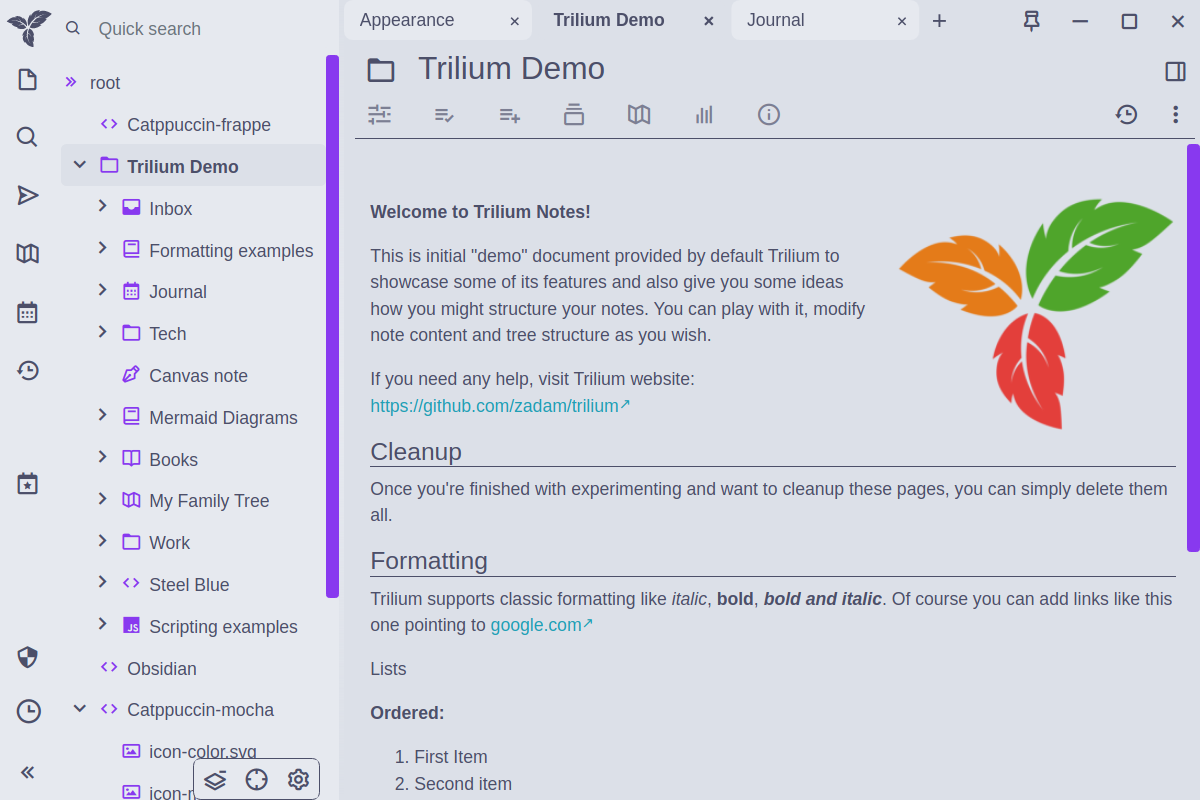Open the basic properties ribbon tab
The width and height of the screenshot is (1200, 800).
click(x=379, y=114)
